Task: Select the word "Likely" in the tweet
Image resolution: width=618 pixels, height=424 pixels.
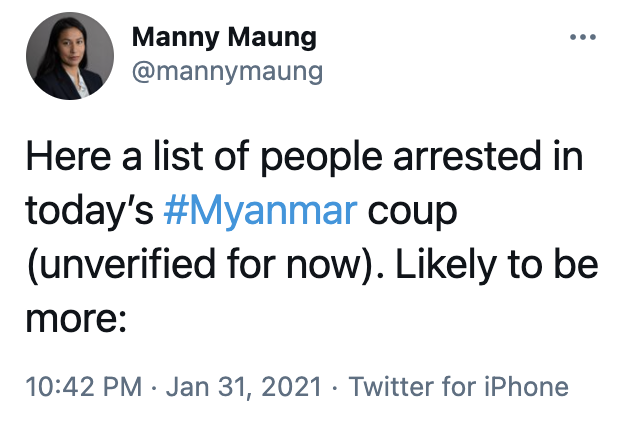Action: pyautogui.click(x=446, y=266)
